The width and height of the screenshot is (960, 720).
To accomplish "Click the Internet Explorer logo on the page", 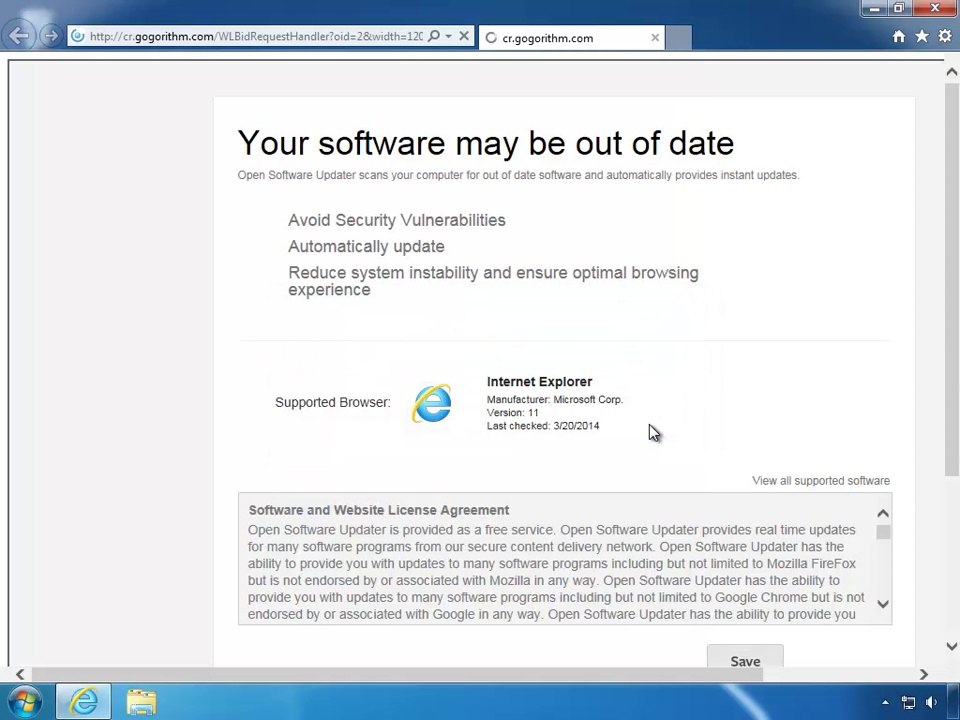I will point(432,403).
